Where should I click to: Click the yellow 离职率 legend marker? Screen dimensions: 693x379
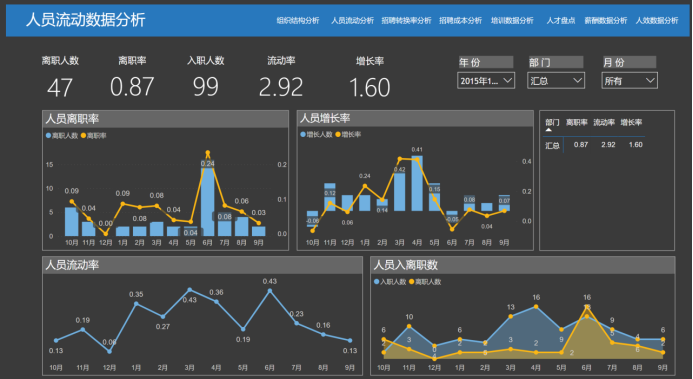(83, 136)
